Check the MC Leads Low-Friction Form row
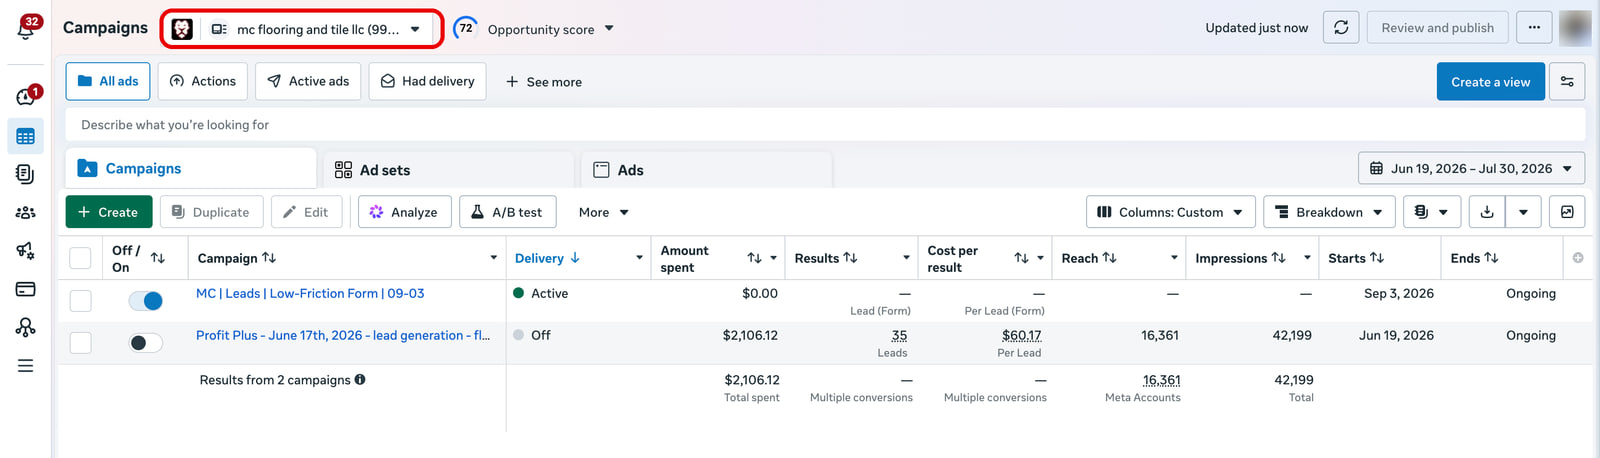The width and height of the screenshot is (1600, 458). pos(81,300)
